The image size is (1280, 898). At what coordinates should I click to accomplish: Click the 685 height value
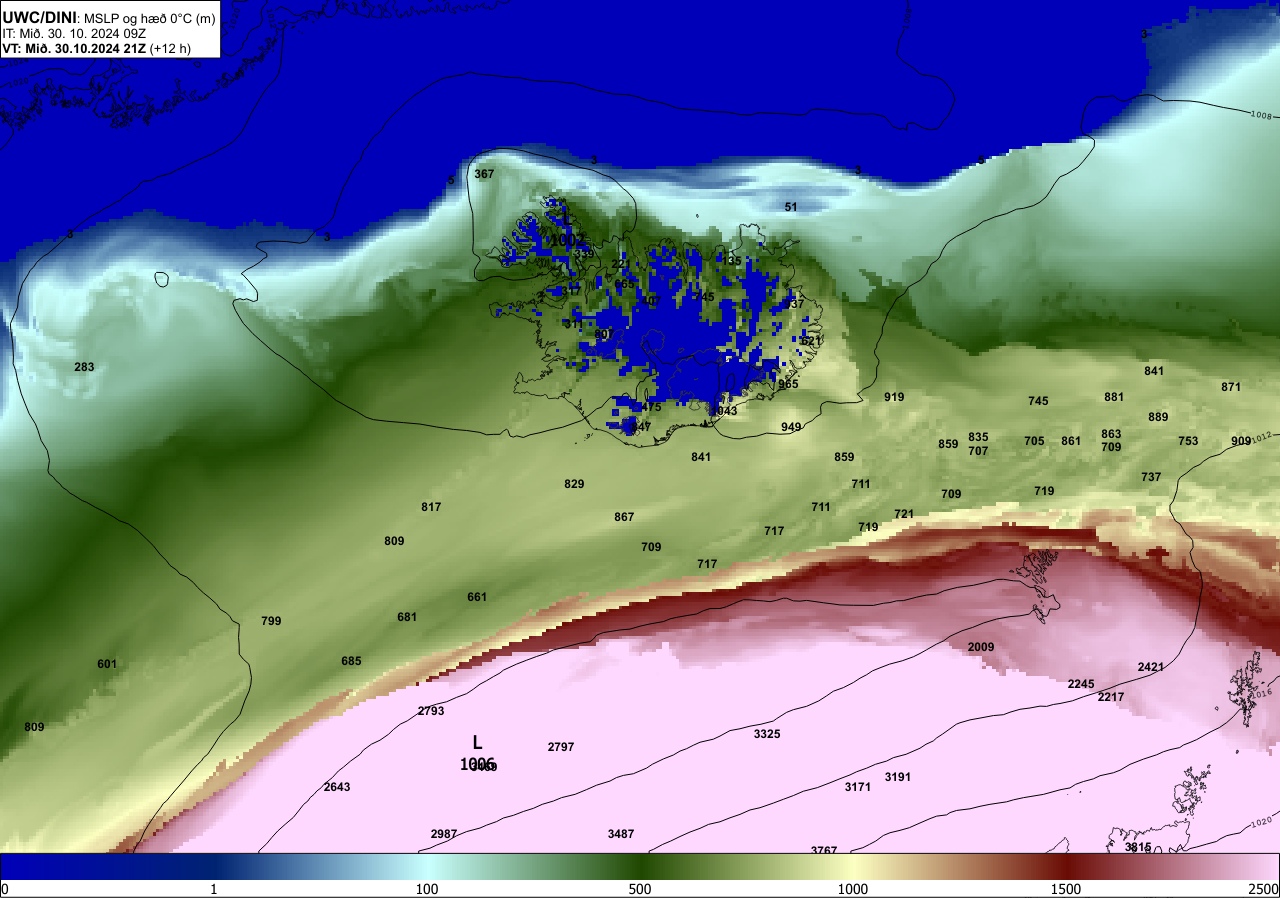pyautogui.click(x=351, y=661)
